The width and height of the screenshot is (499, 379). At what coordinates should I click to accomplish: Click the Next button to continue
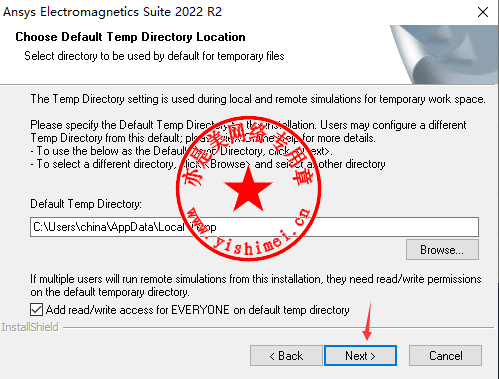(360, 356)
